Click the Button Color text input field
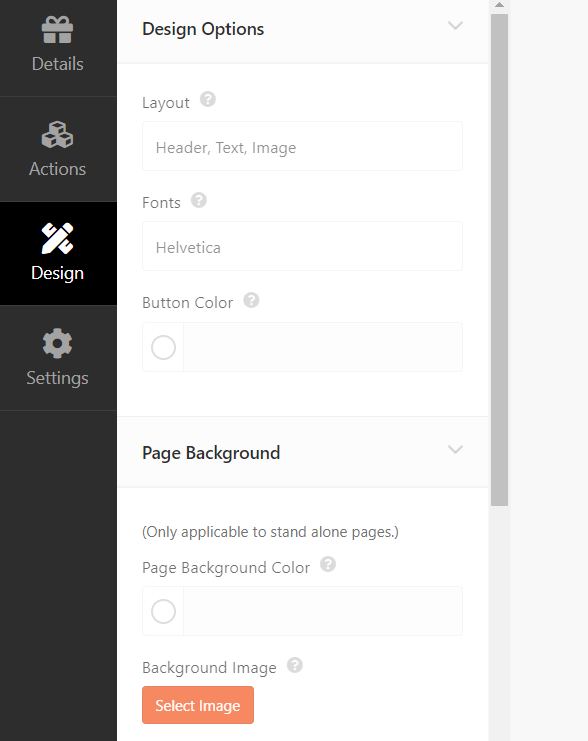 click(323, 347)
